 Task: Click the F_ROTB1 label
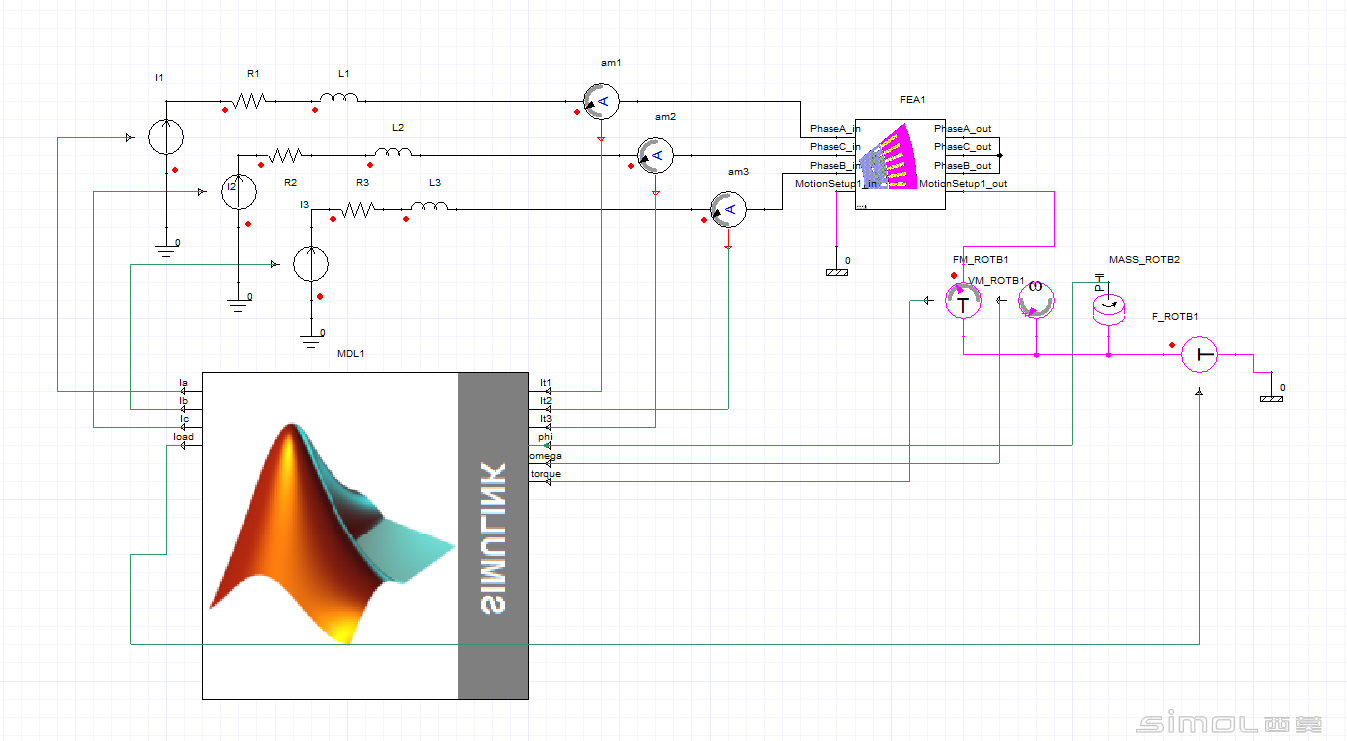[1175, 317]
